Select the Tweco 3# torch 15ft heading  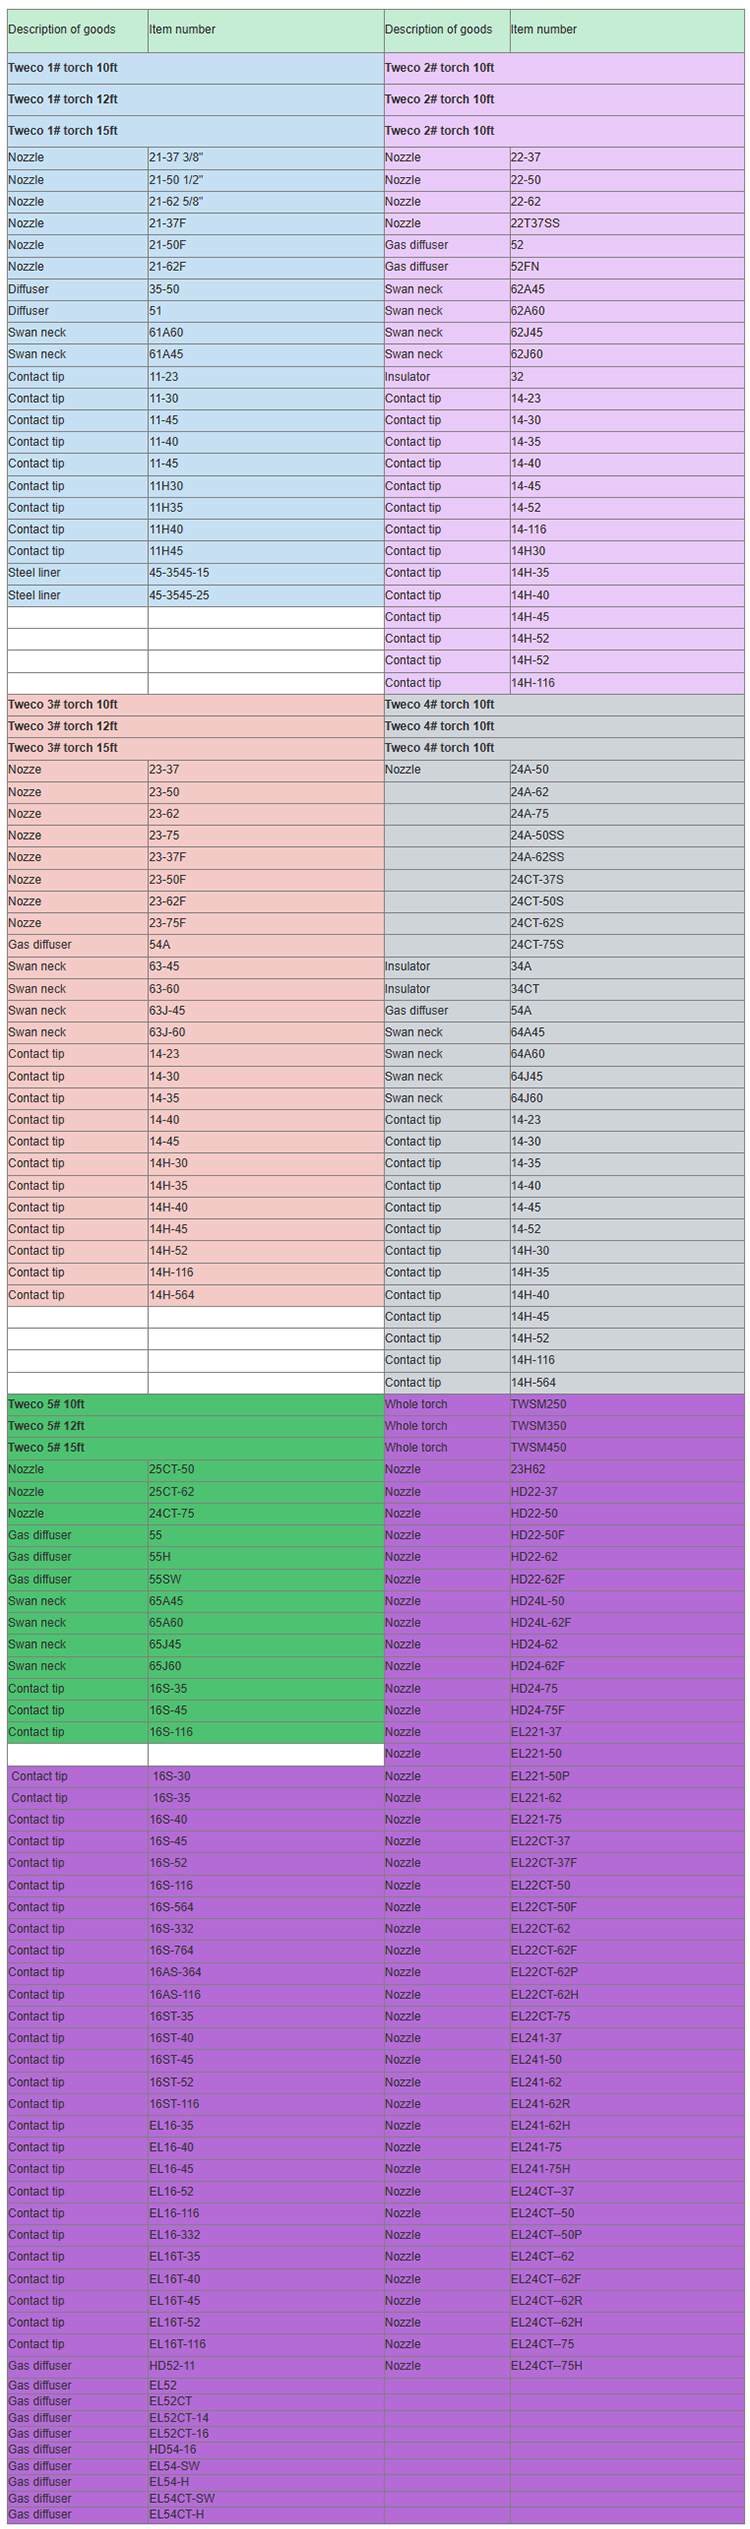63,748
